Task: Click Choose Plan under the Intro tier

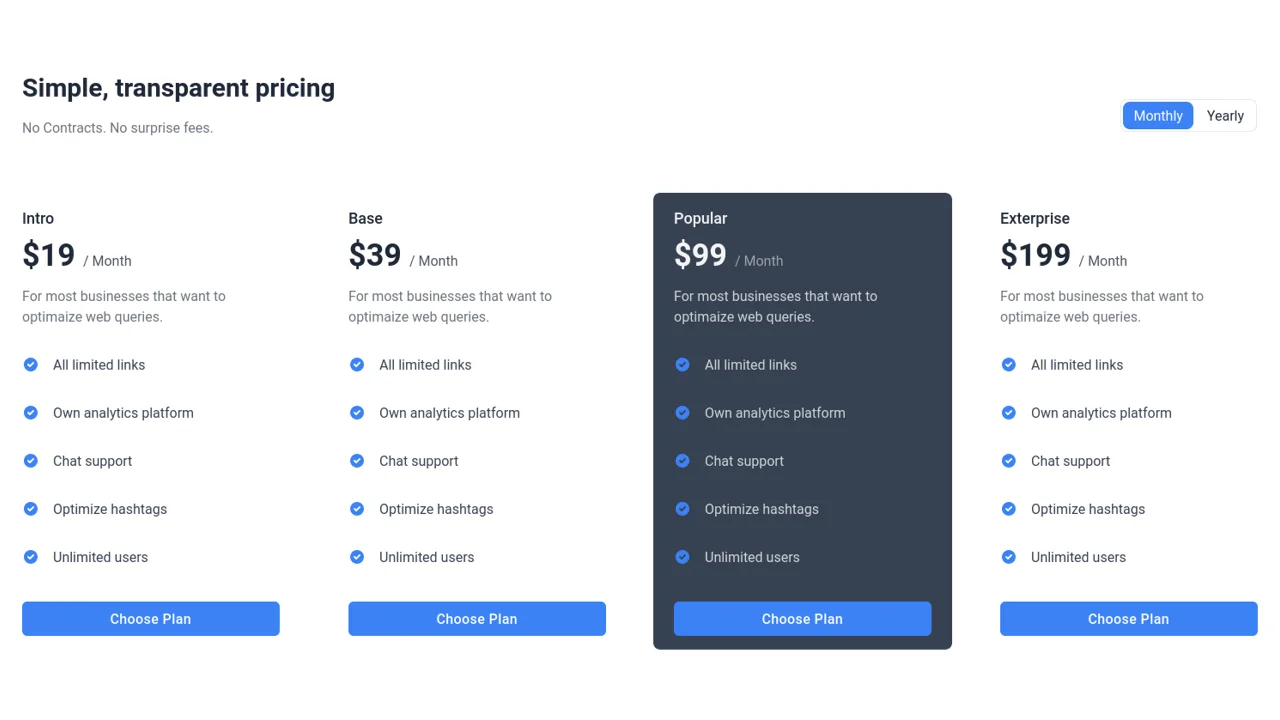Action: [150, 618]
